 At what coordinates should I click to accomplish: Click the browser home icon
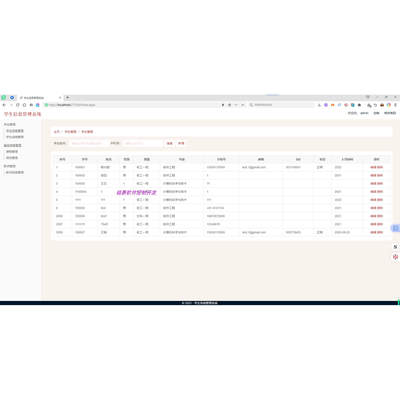[x=24, y=105]
